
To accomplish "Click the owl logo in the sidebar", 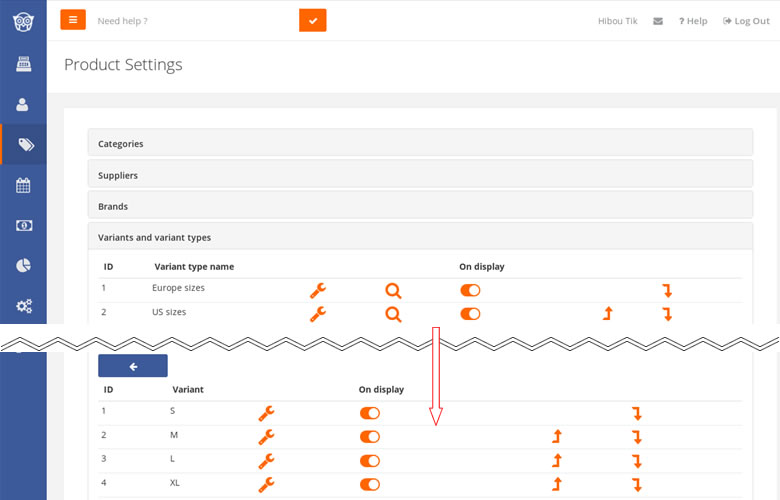I will pyautogui.click(x=23, y=22).
